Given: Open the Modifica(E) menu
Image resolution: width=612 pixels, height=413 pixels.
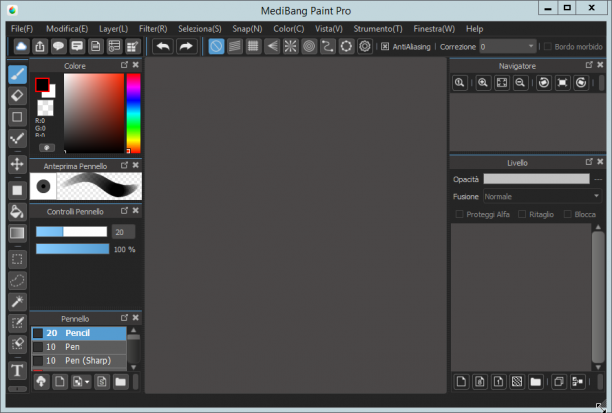Looking at the screenshot, I should click(67, 29).
